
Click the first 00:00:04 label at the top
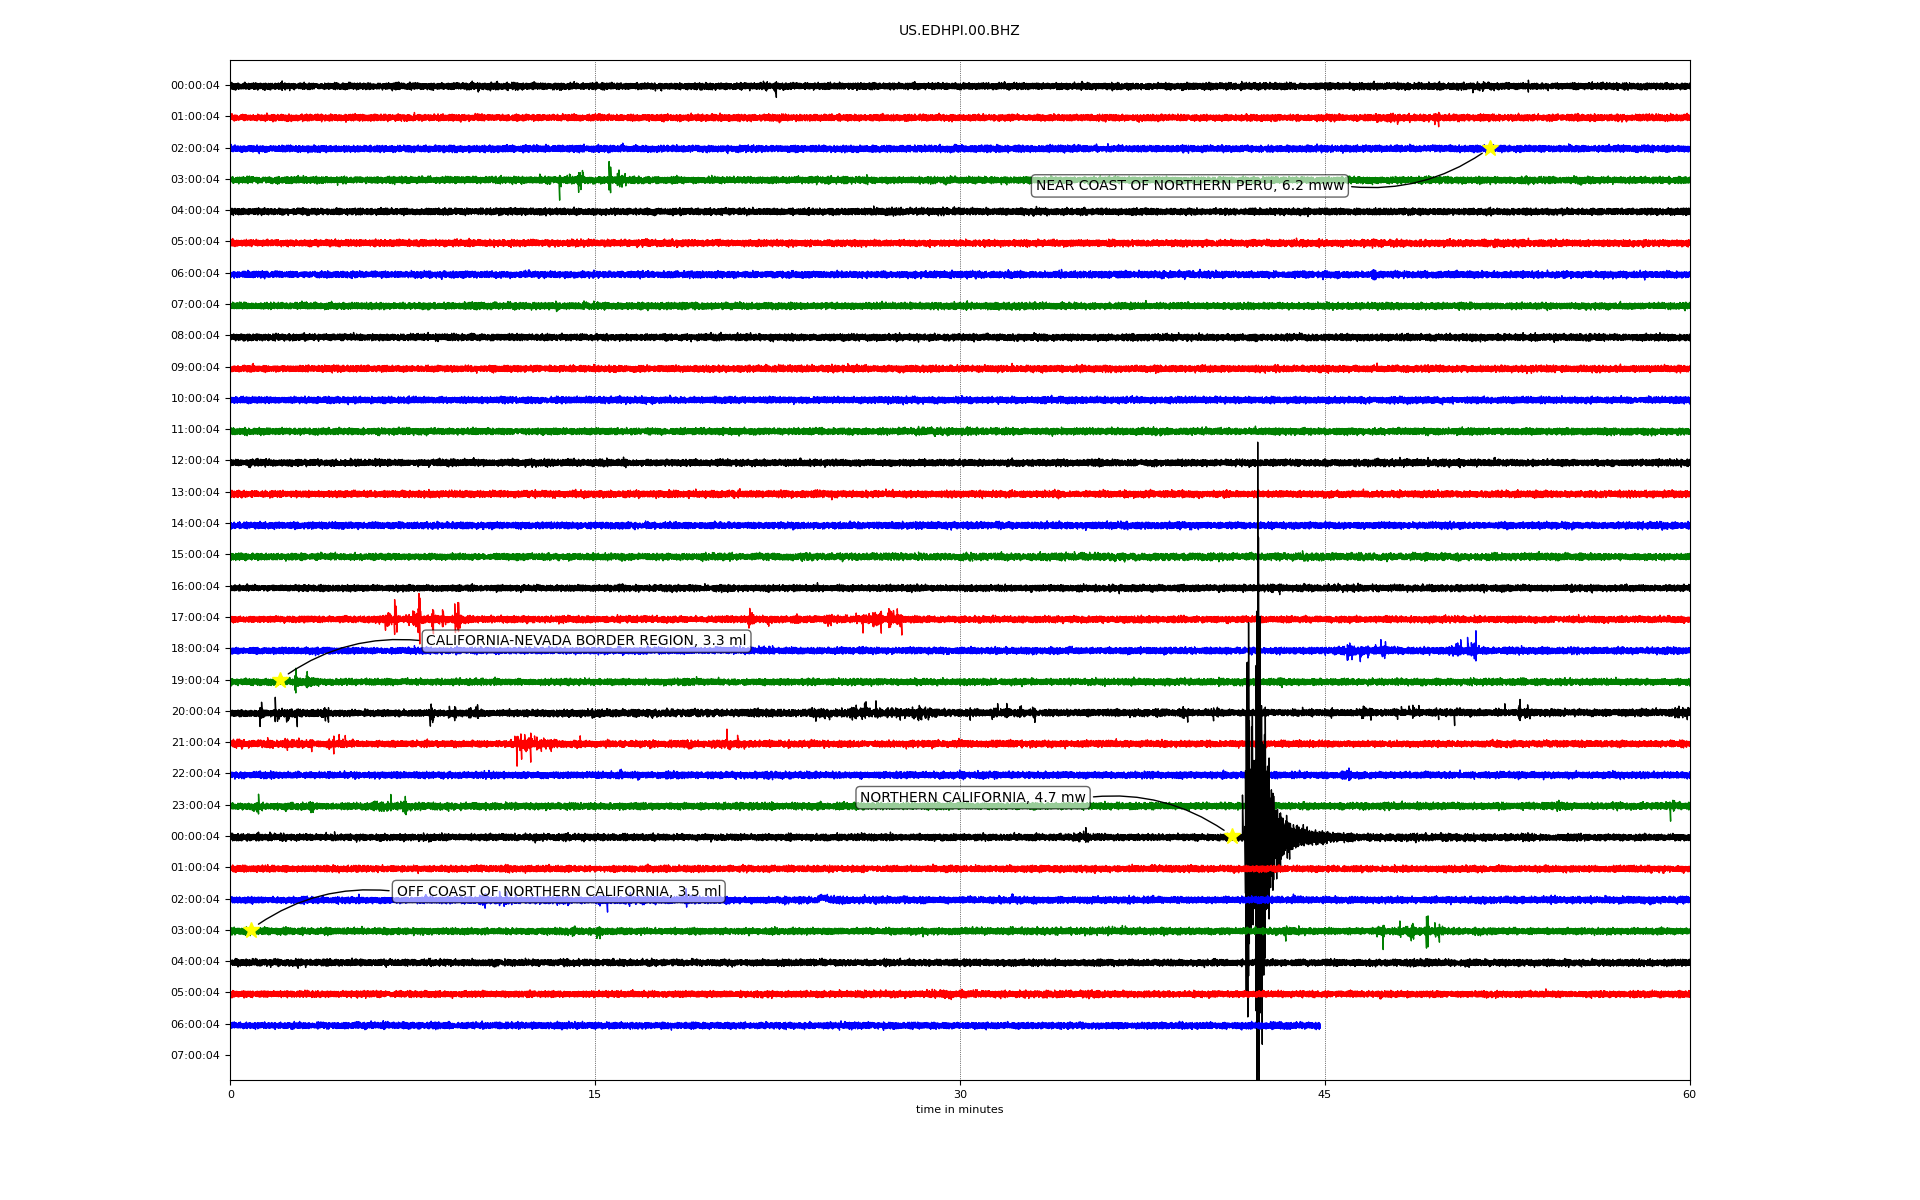click(x=195, y=86)
